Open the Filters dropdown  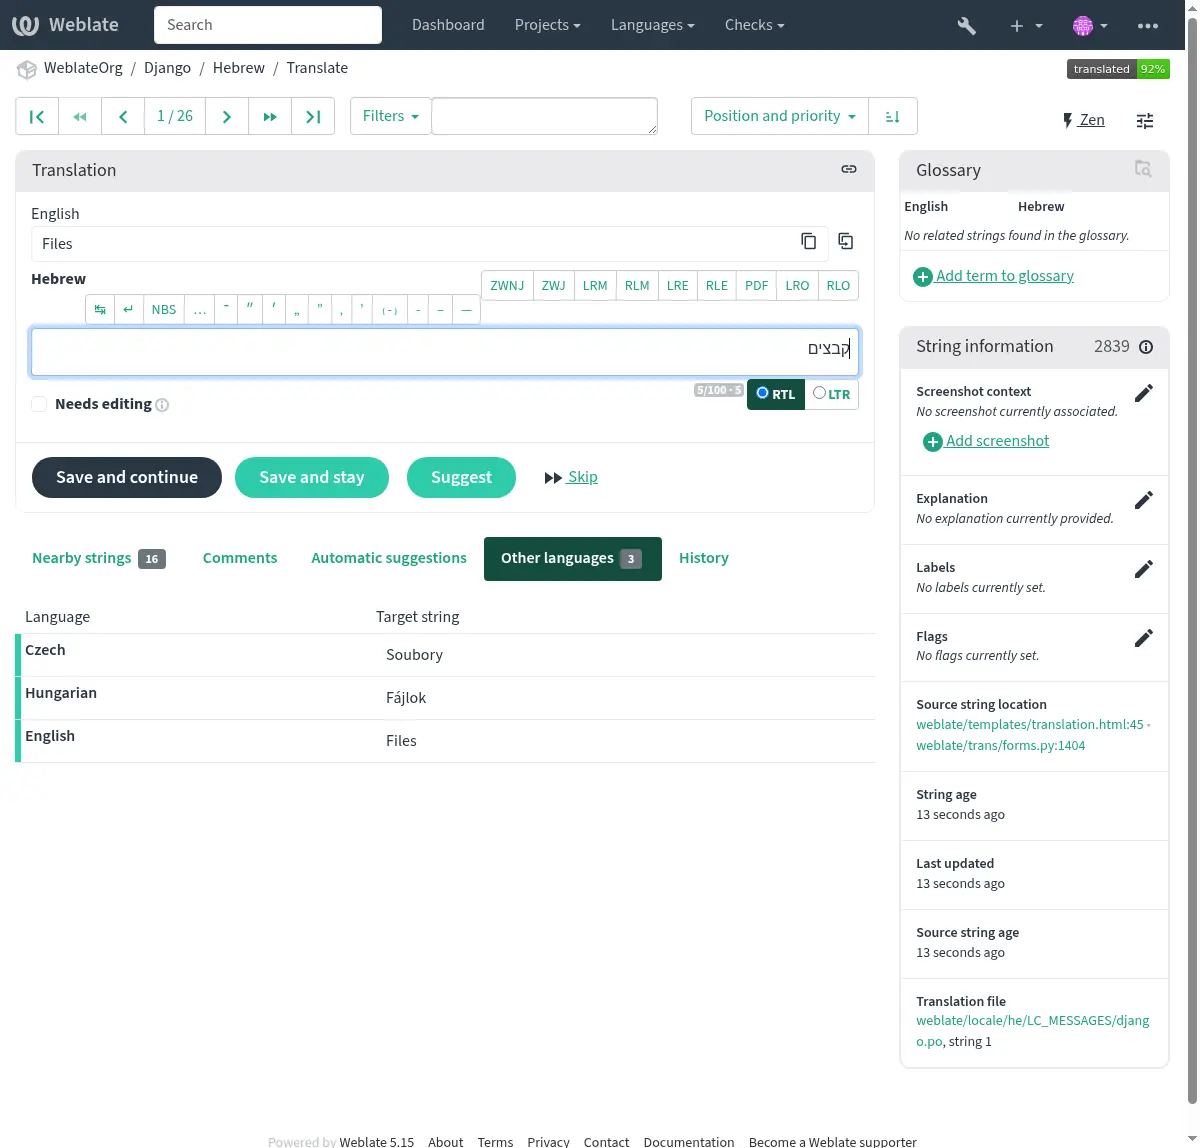pos(390,116)
